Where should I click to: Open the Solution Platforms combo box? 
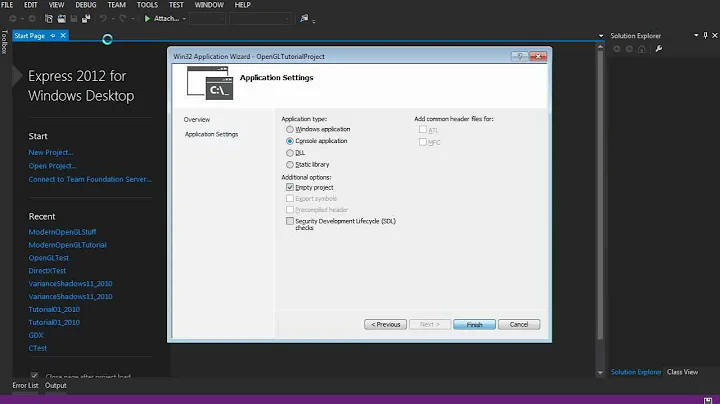tap(260, 19)
